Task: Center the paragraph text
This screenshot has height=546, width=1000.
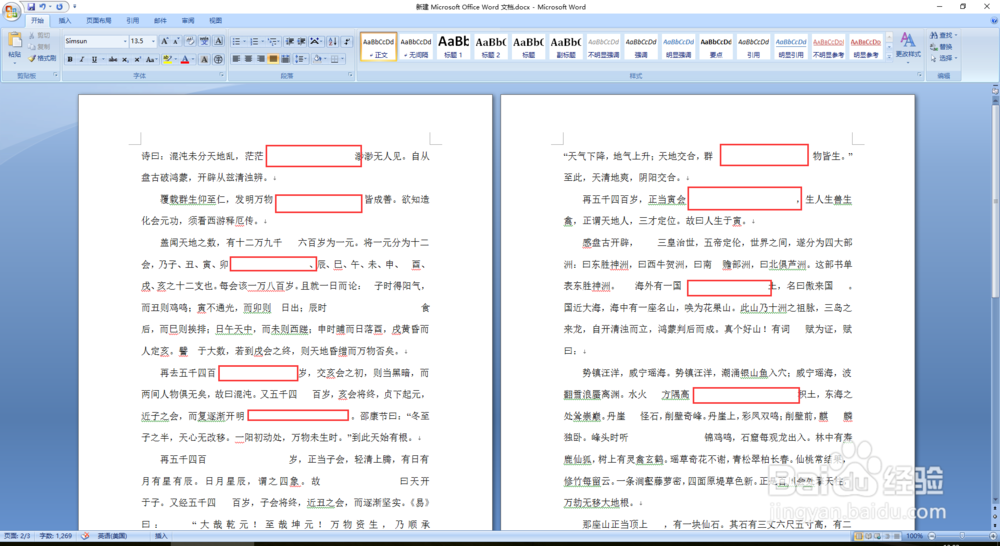Action: [248, 59]
